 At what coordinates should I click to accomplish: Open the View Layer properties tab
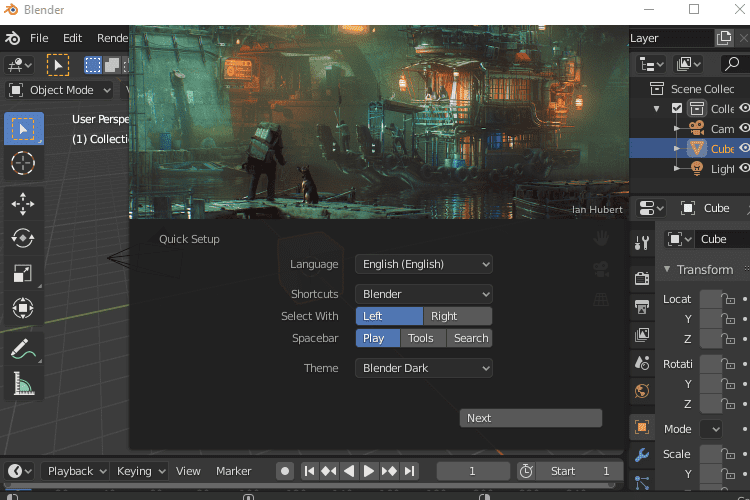click(x=642, y=335)
